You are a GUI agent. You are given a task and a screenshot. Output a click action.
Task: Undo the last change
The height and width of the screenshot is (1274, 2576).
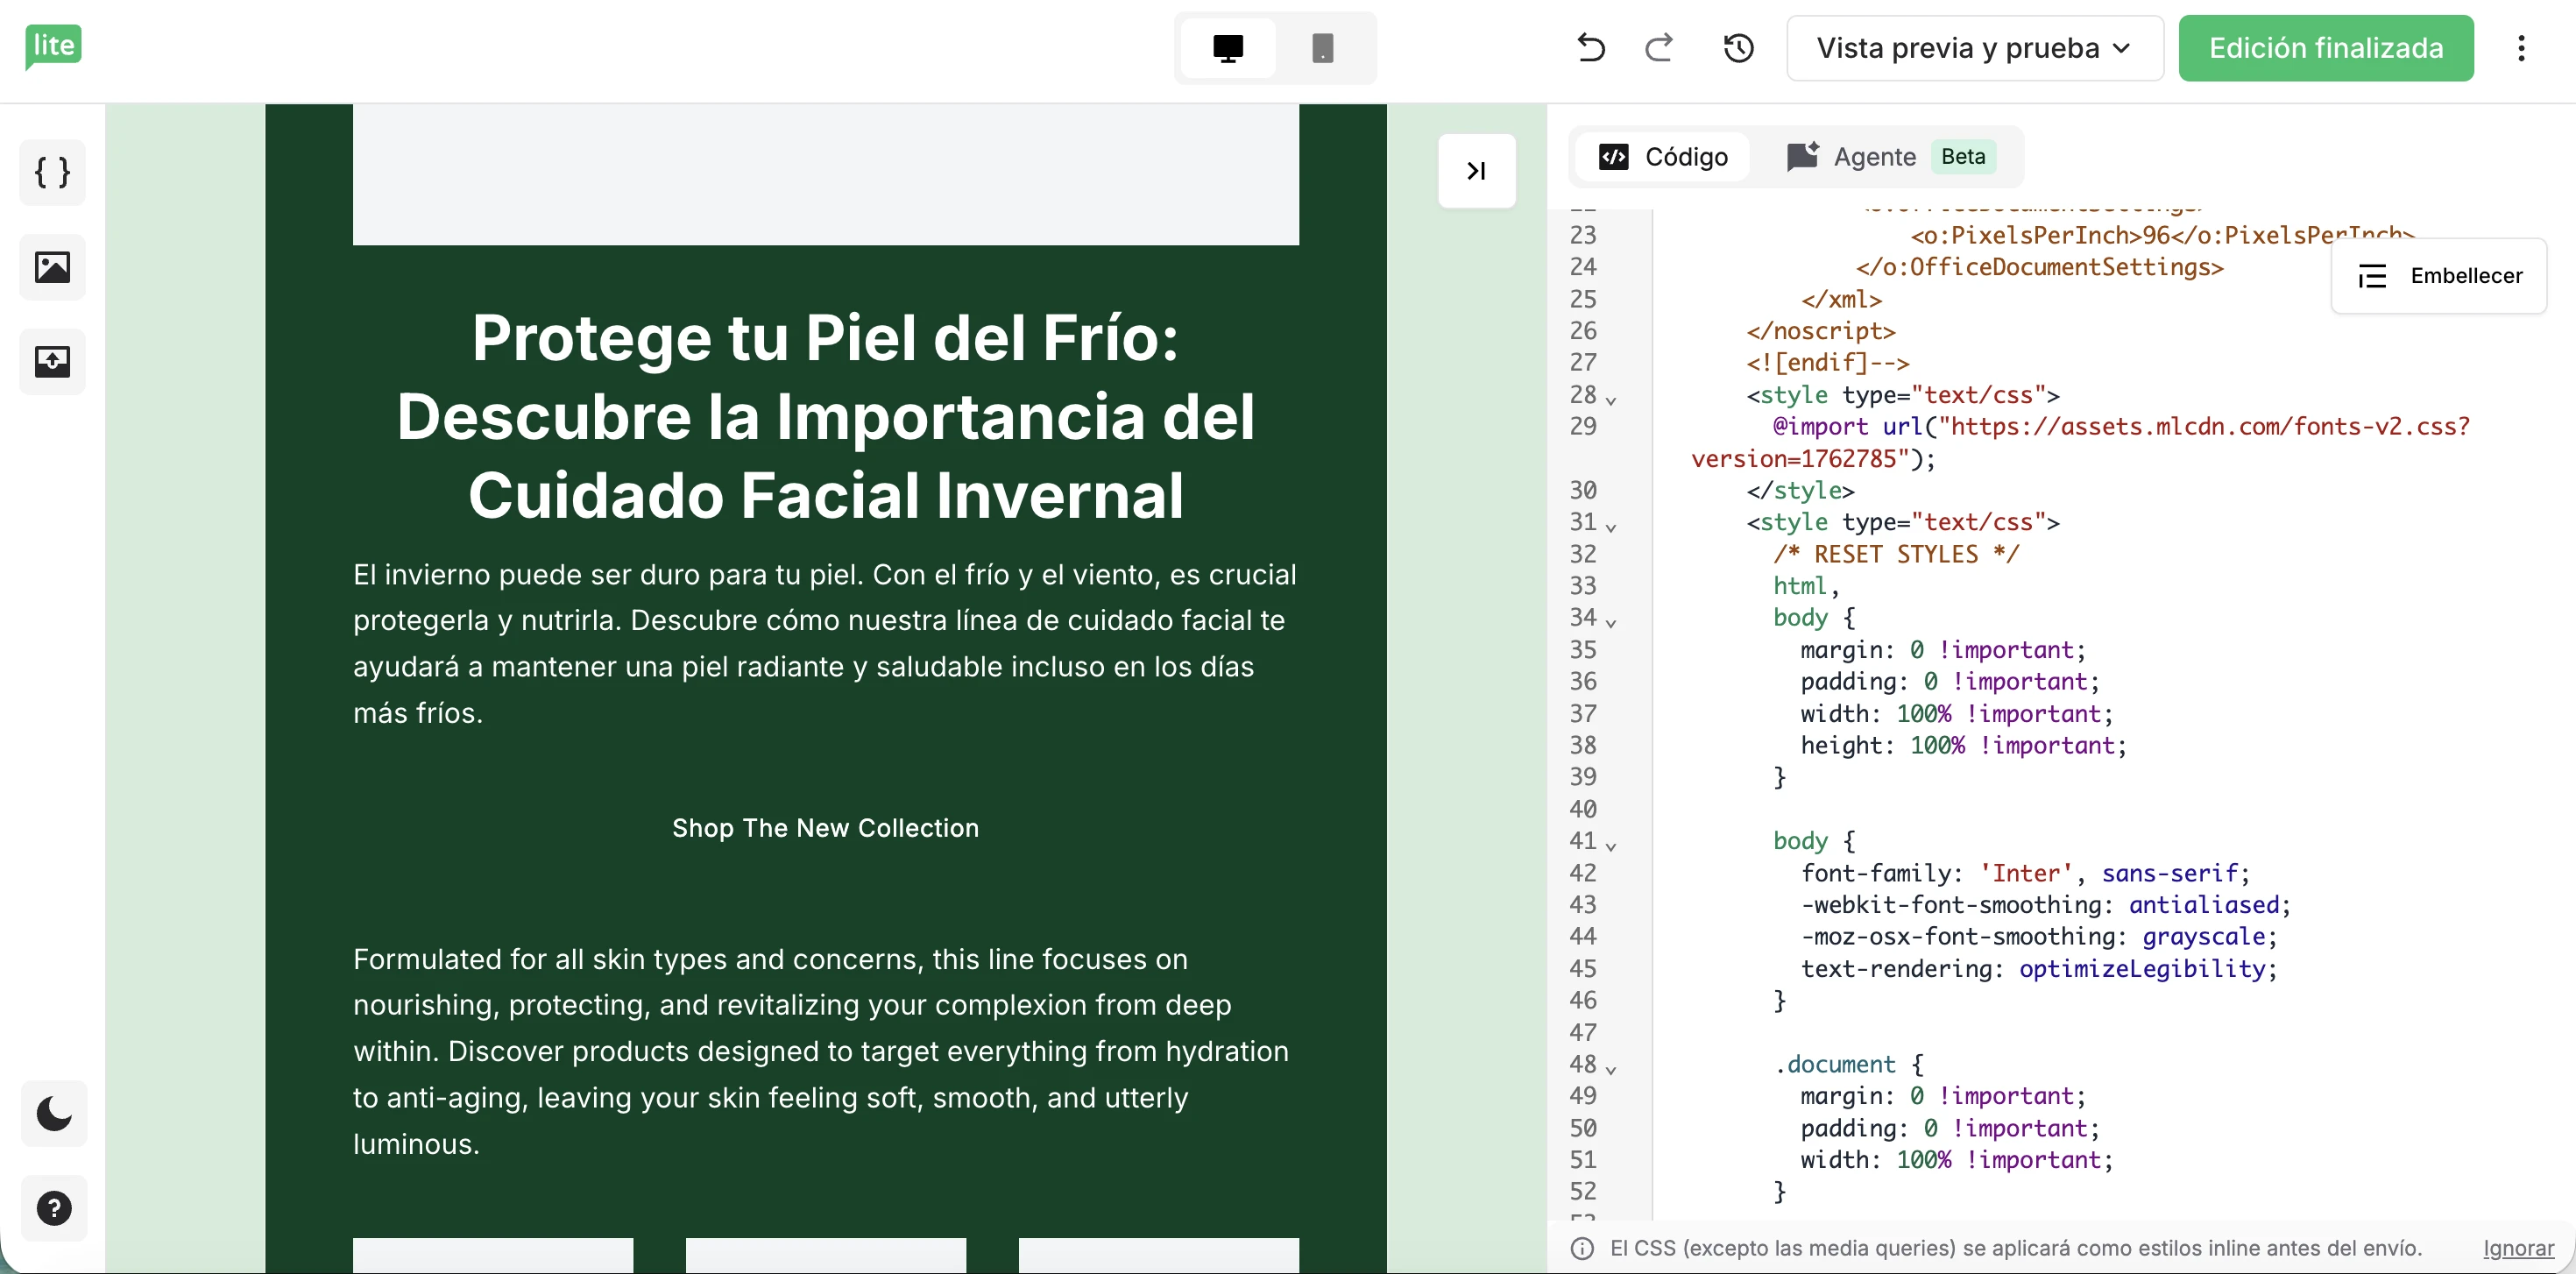coord(1590,48)
